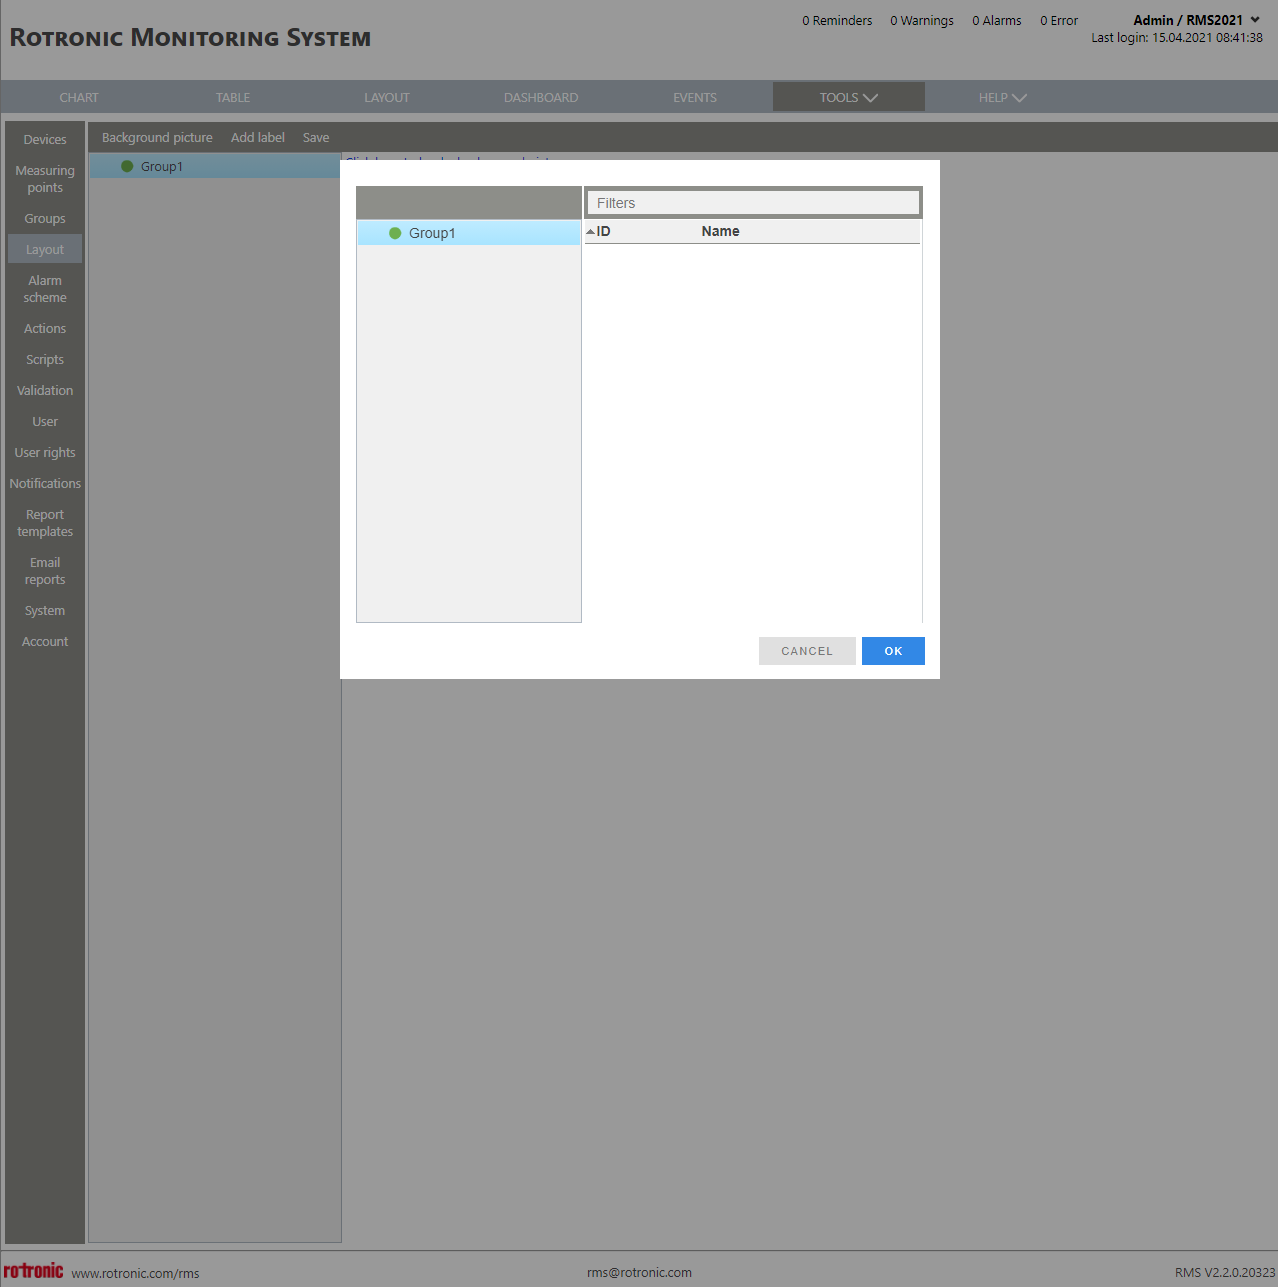1278x1287 pixels.
Task: Open Email reports in the sidebar
Action: click(x=45, y=571)
